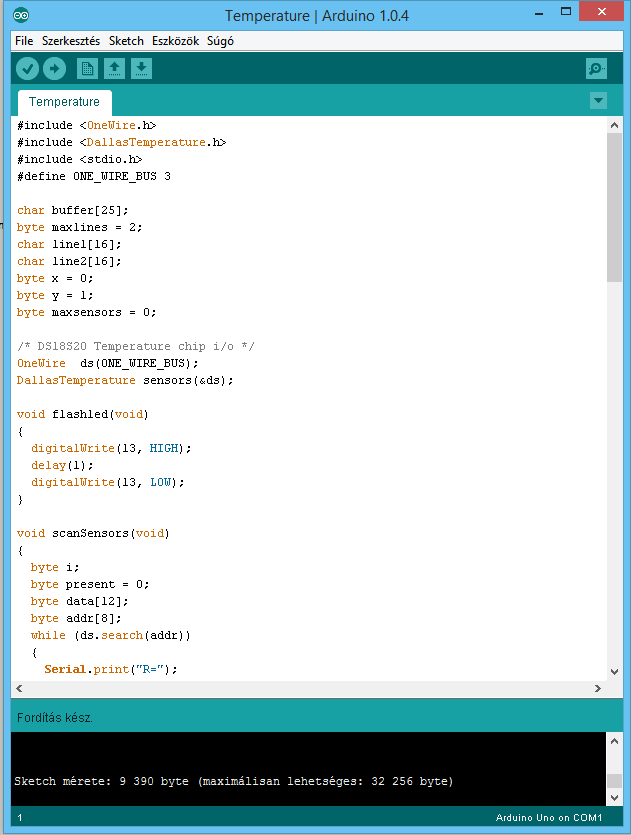Open a sketch using the Open icon
Viewport: 631px width, 835px height.
(115, 68)
